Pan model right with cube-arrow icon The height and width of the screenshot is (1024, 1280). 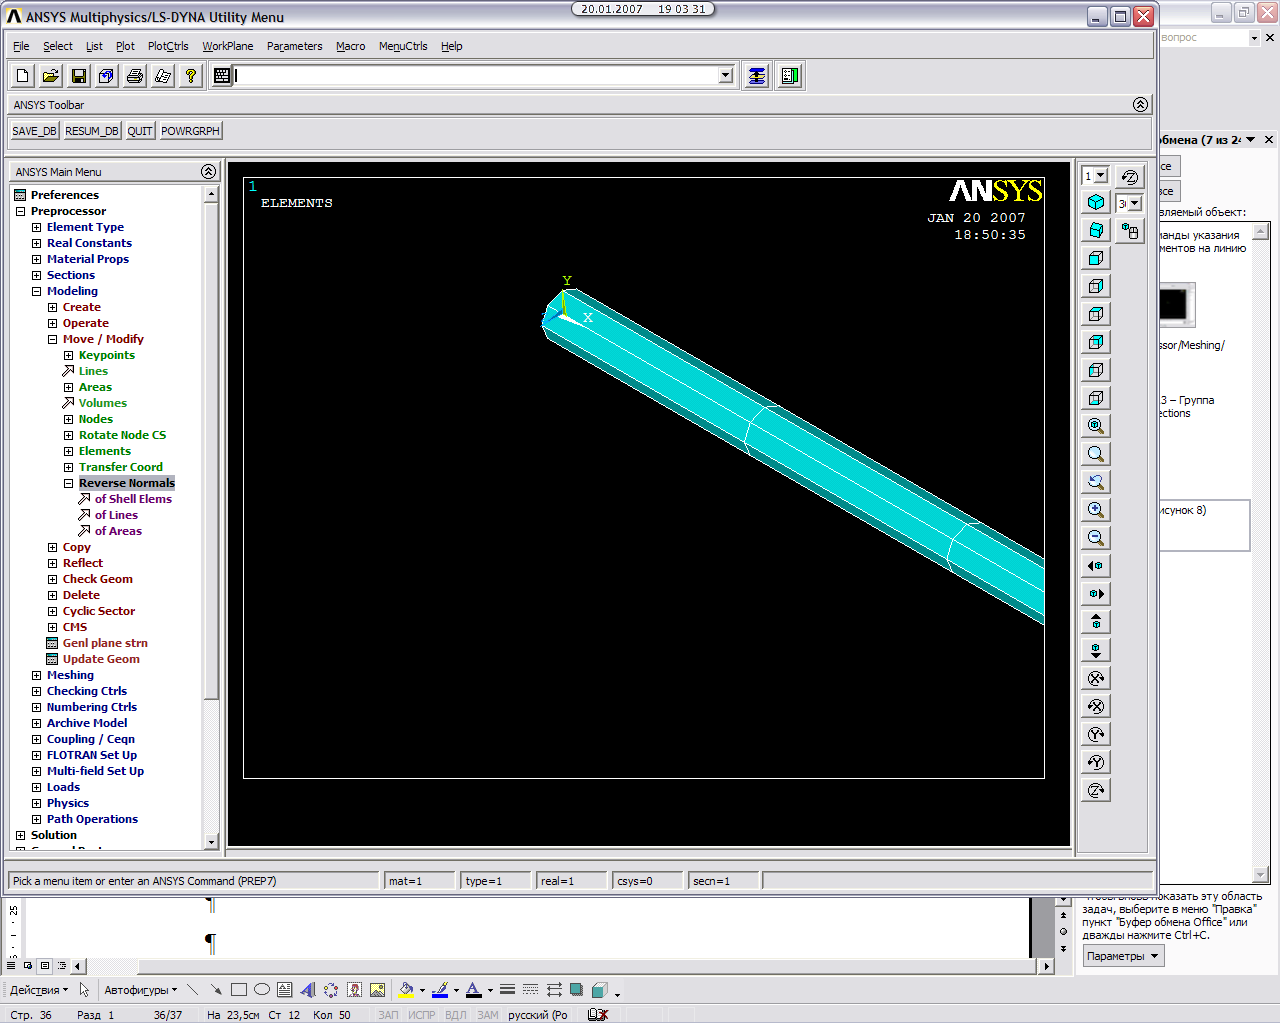point(1096,594)
